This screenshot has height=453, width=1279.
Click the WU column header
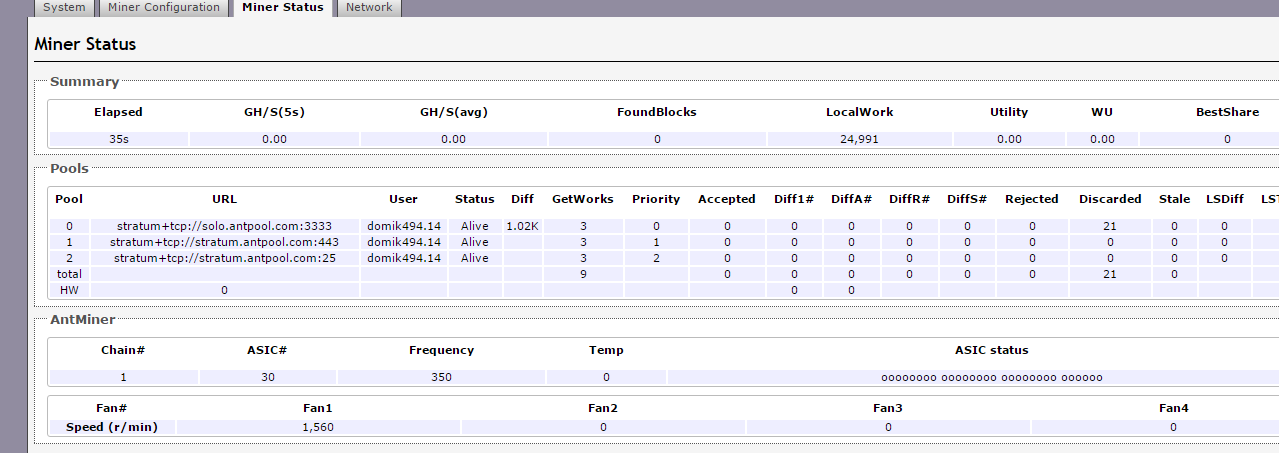coord(1102,113)
